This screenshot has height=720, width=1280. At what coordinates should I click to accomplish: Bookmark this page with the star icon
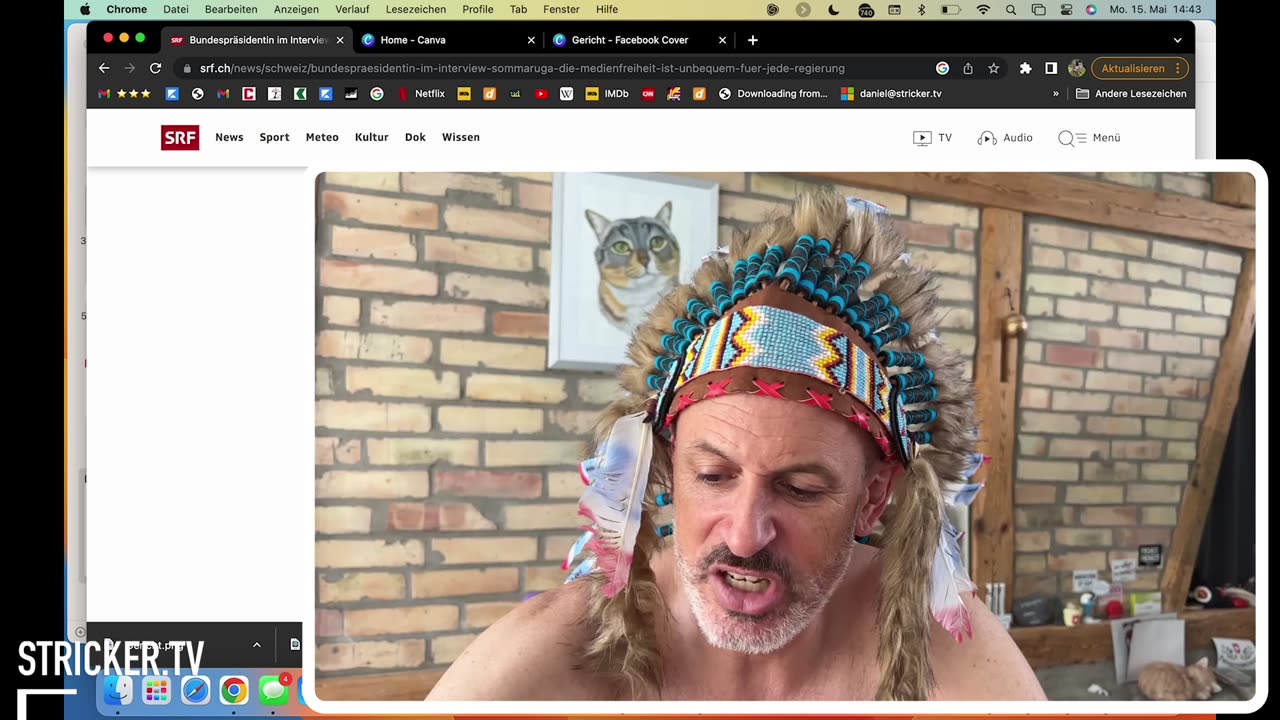(x=994, y=68)
